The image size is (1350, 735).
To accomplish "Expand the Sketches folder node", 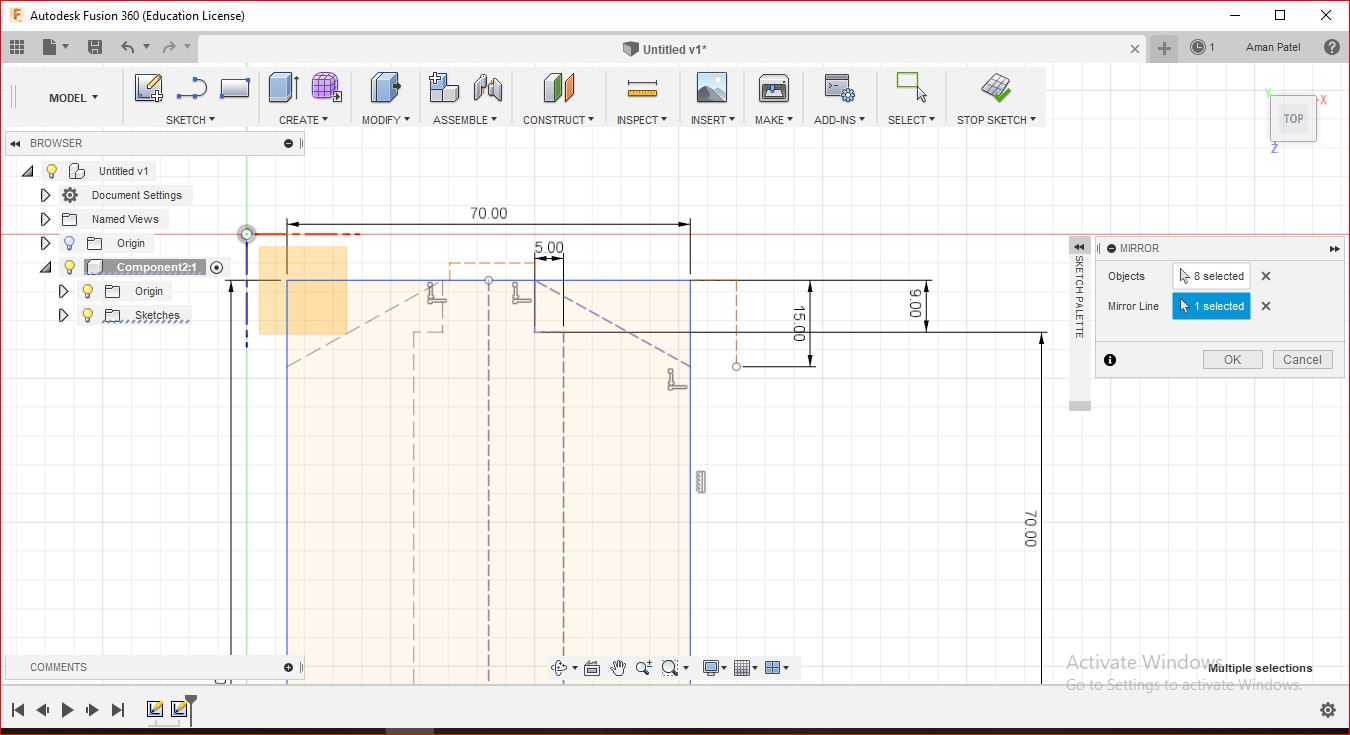I will [63, 315].
